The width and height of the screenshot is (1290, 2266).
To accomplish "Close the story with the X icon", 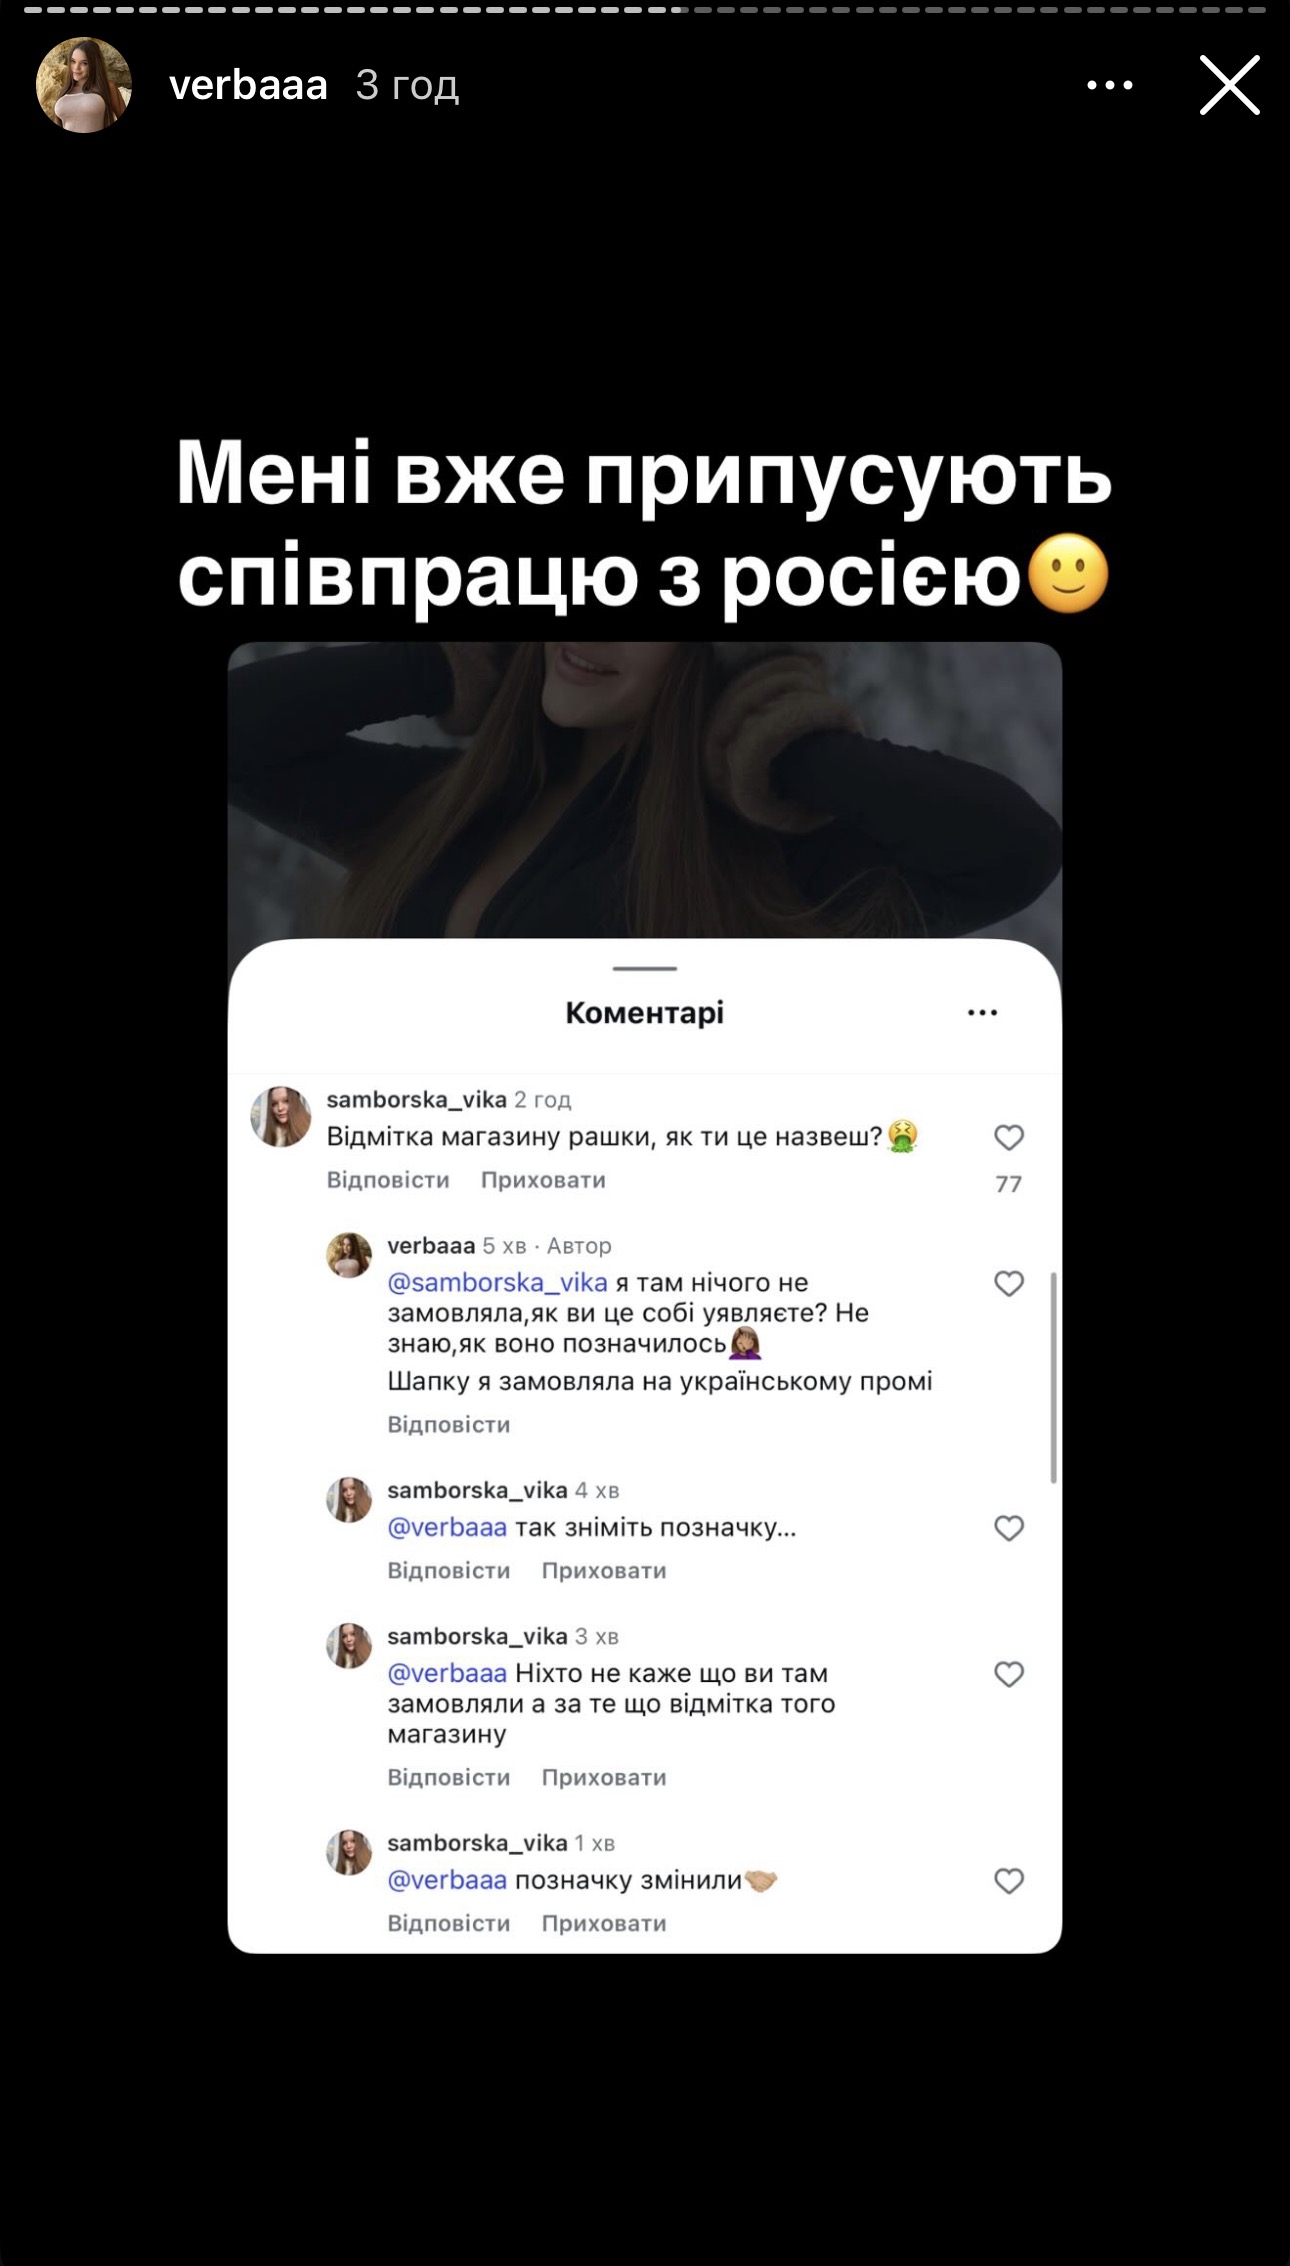I will pyautogui.click(x=1229, y=86).
